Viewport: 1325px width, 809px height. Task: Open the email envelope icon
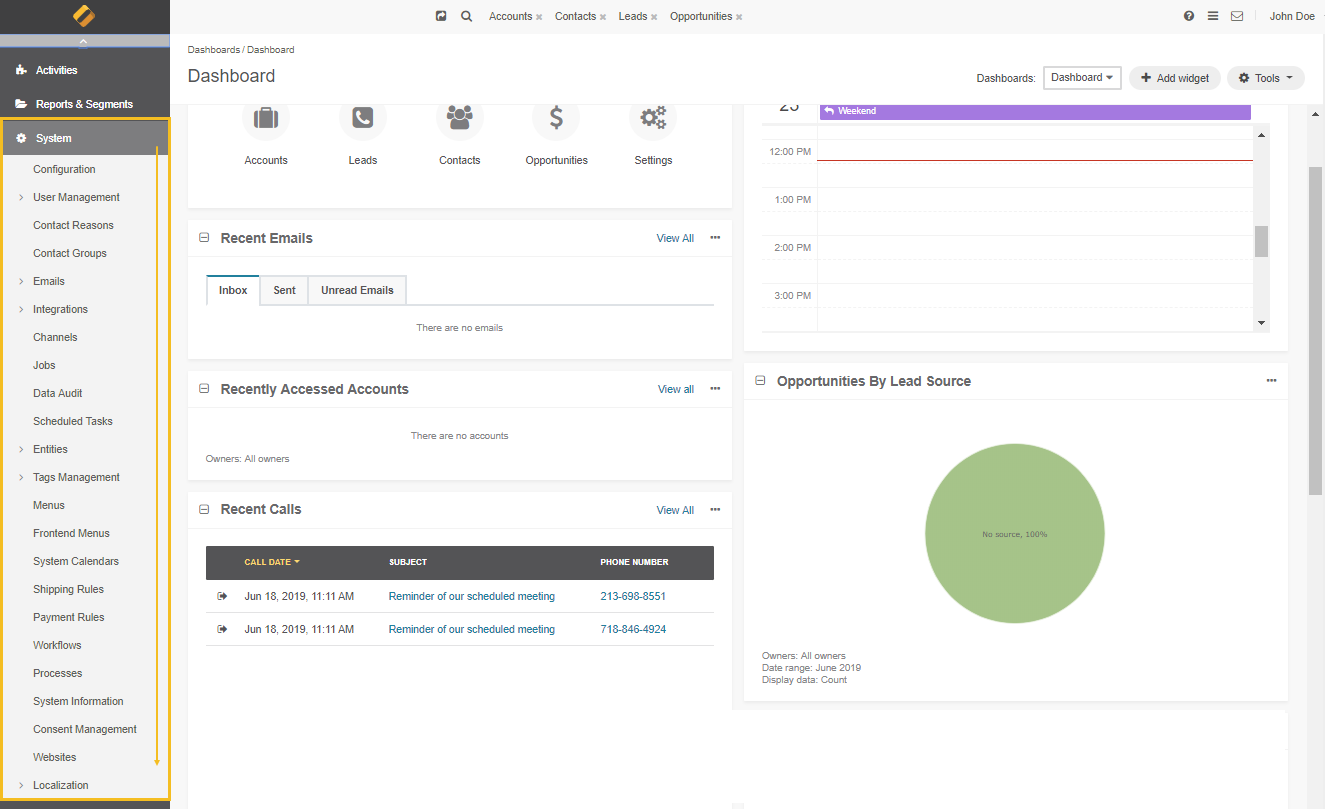[1237, 16]
